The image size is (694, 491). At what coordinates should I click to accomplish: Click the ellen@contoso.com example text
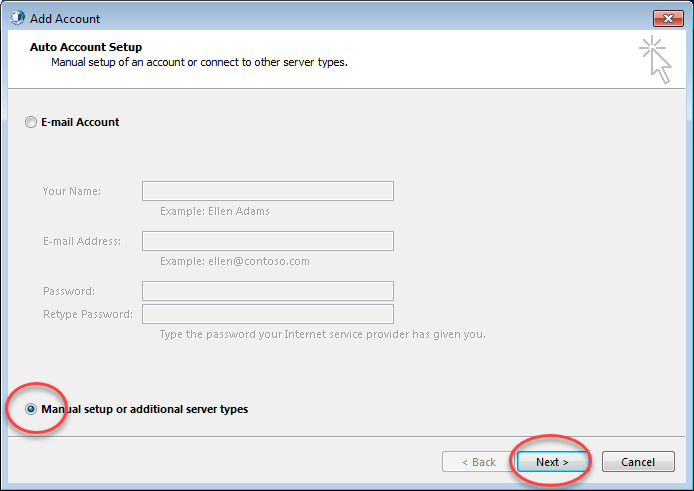(x=259, y=261)
